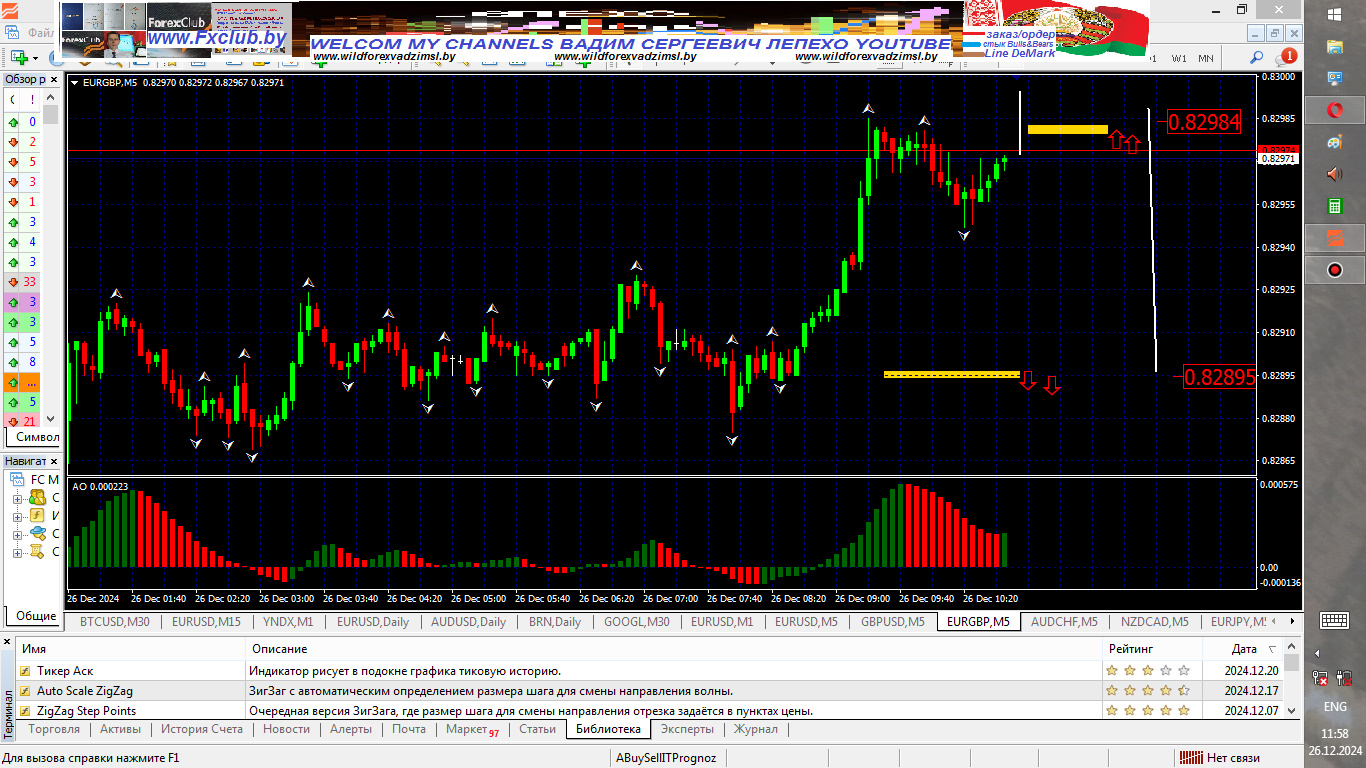This screenshot has height=768, width=1366.
Task: Click the indicators f icon in Navigator
Action: click(x=37, y=516)
